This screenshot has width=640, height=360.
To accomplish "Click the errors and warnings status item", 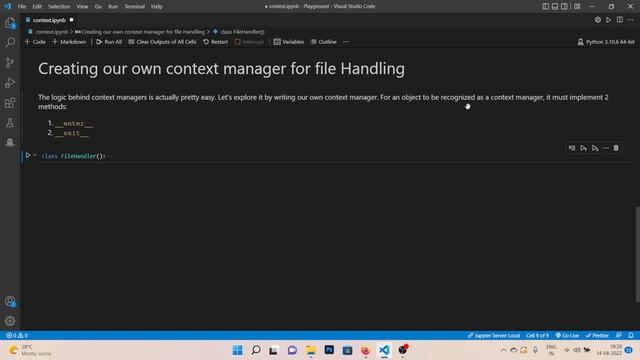I will (x=17, y=336).
